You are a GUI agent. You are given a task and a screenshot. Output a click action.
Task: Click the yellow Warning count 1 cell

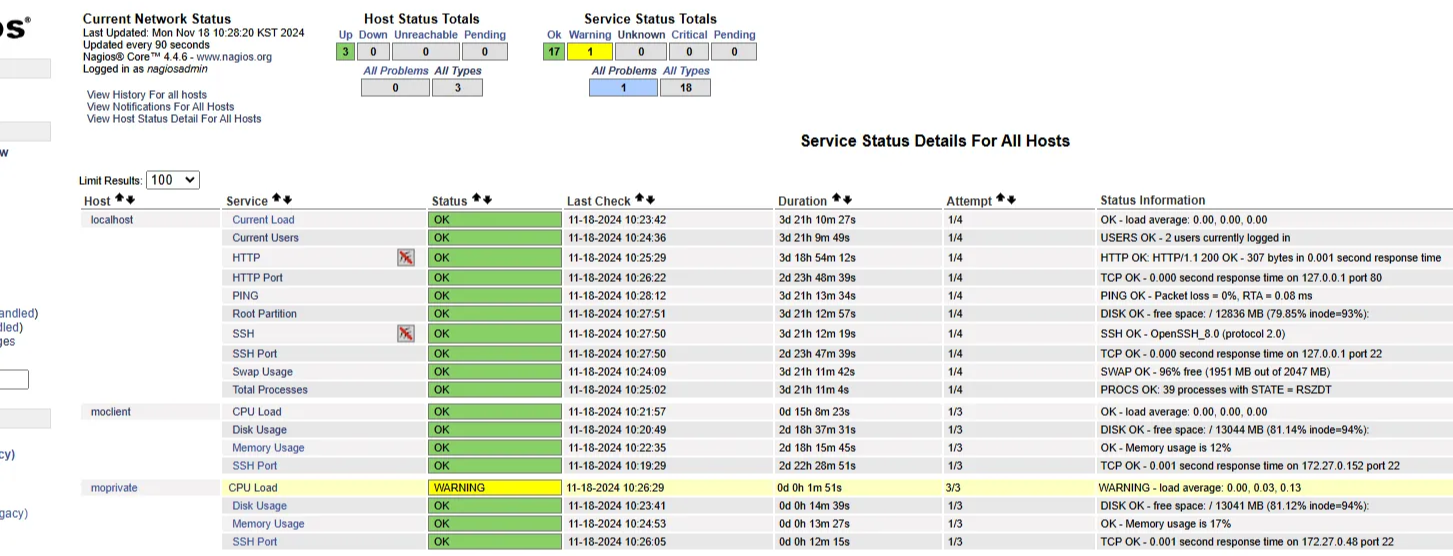(x=590, y=52)
